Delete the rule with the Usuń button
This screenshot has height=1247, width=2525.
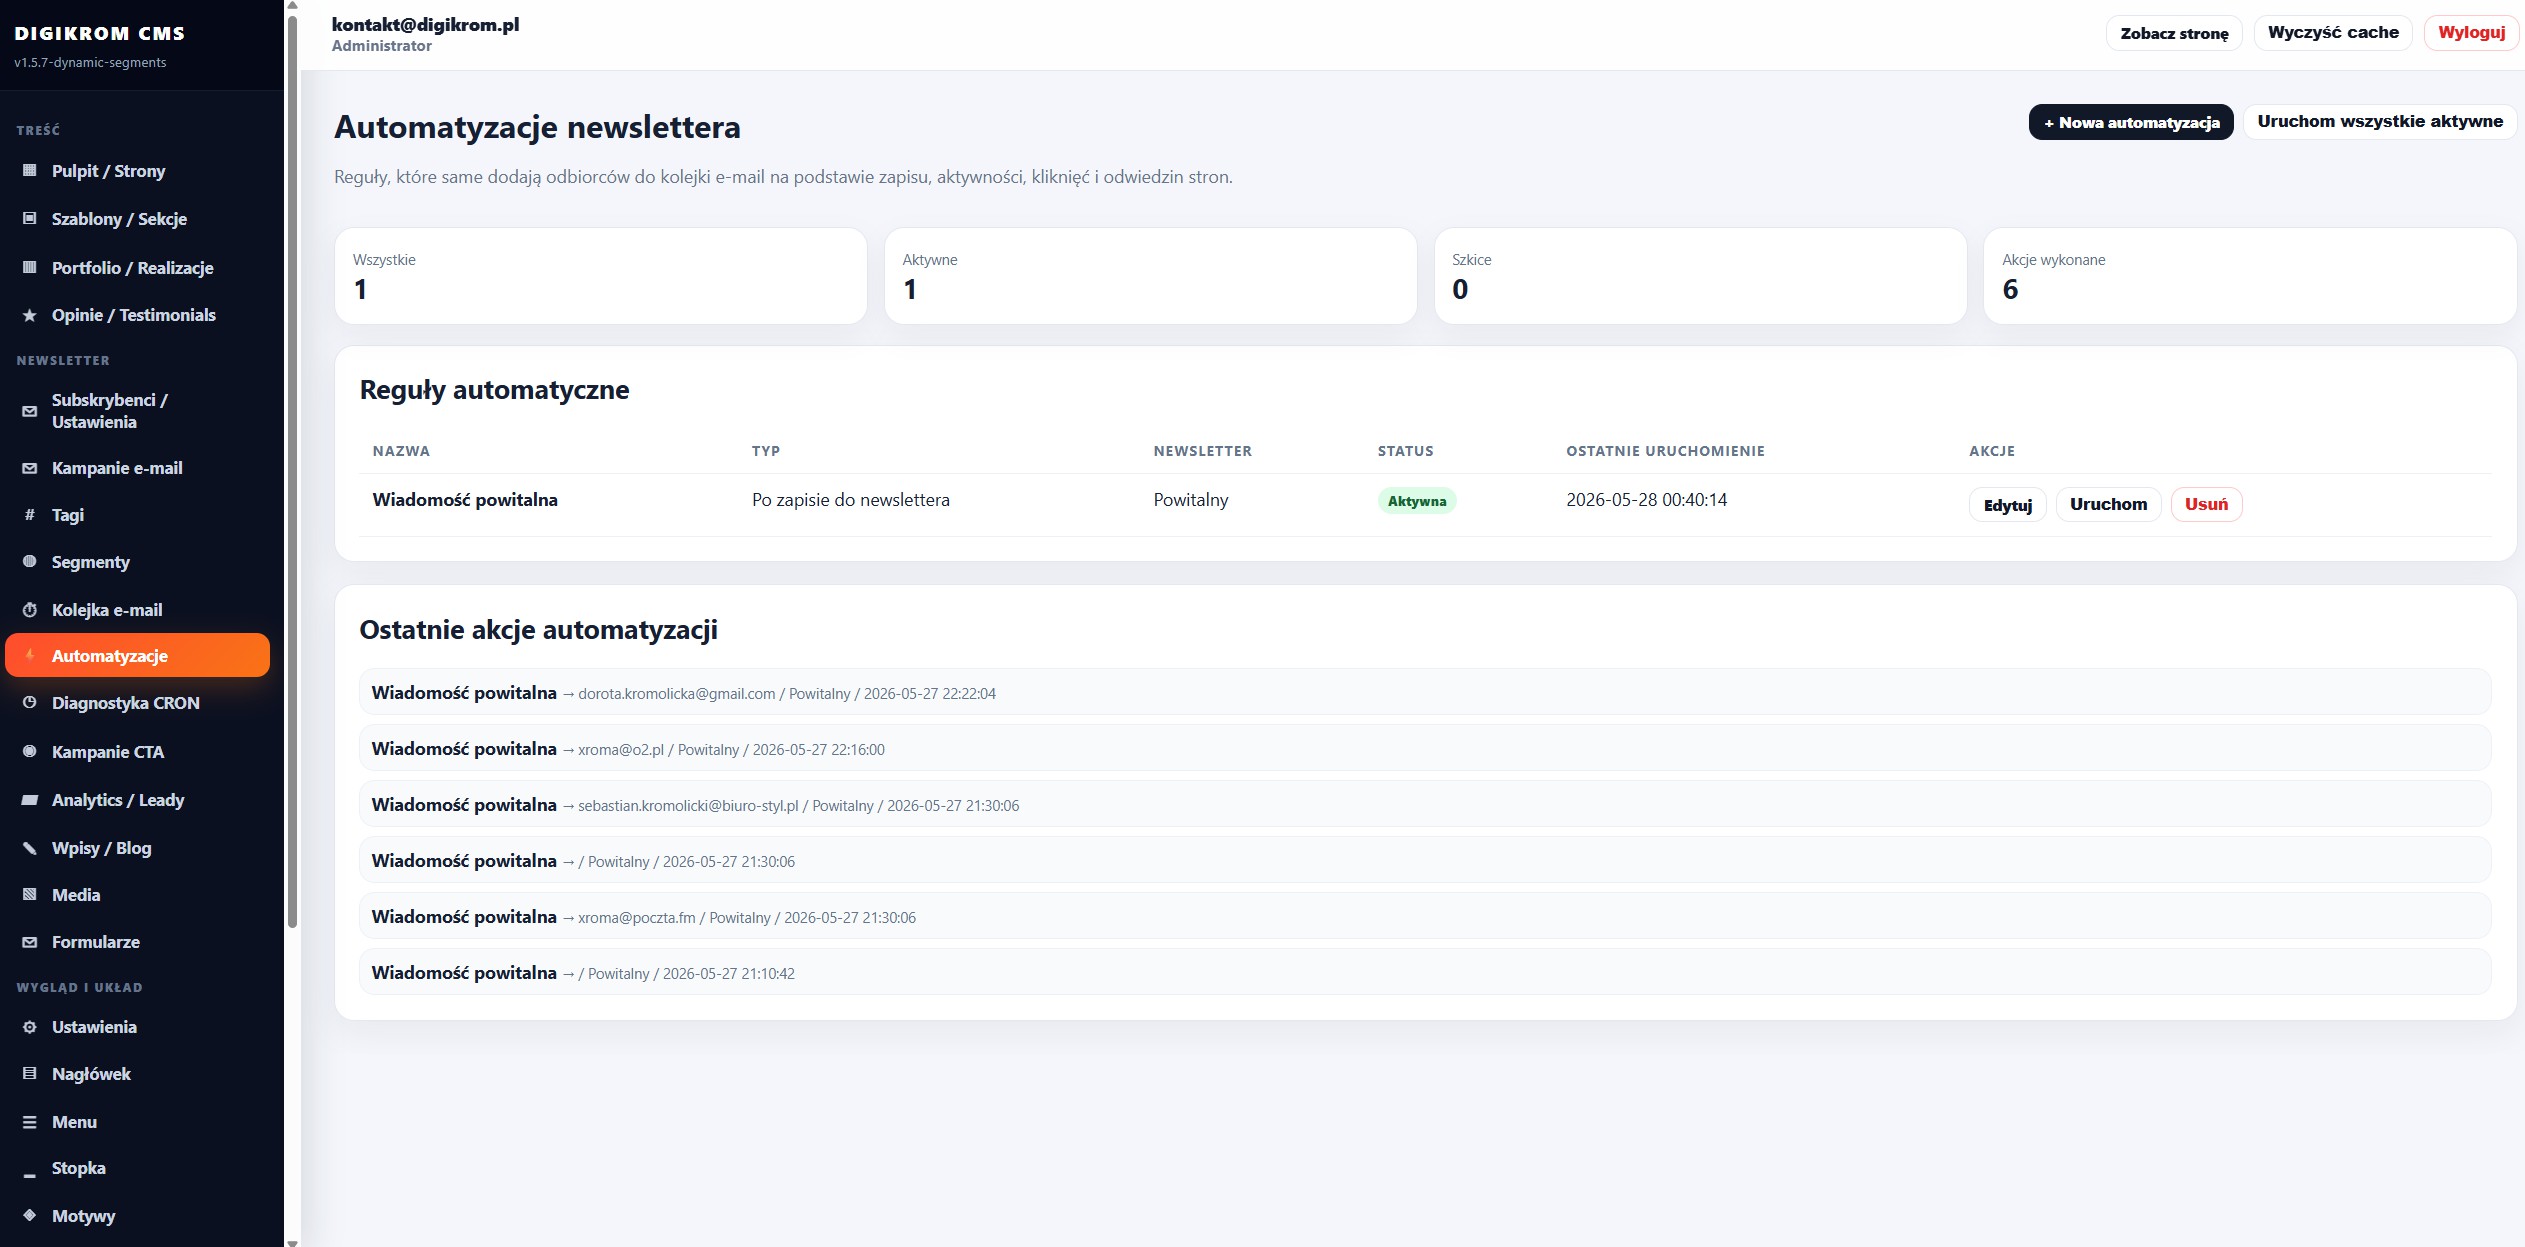coord(2206,504)
